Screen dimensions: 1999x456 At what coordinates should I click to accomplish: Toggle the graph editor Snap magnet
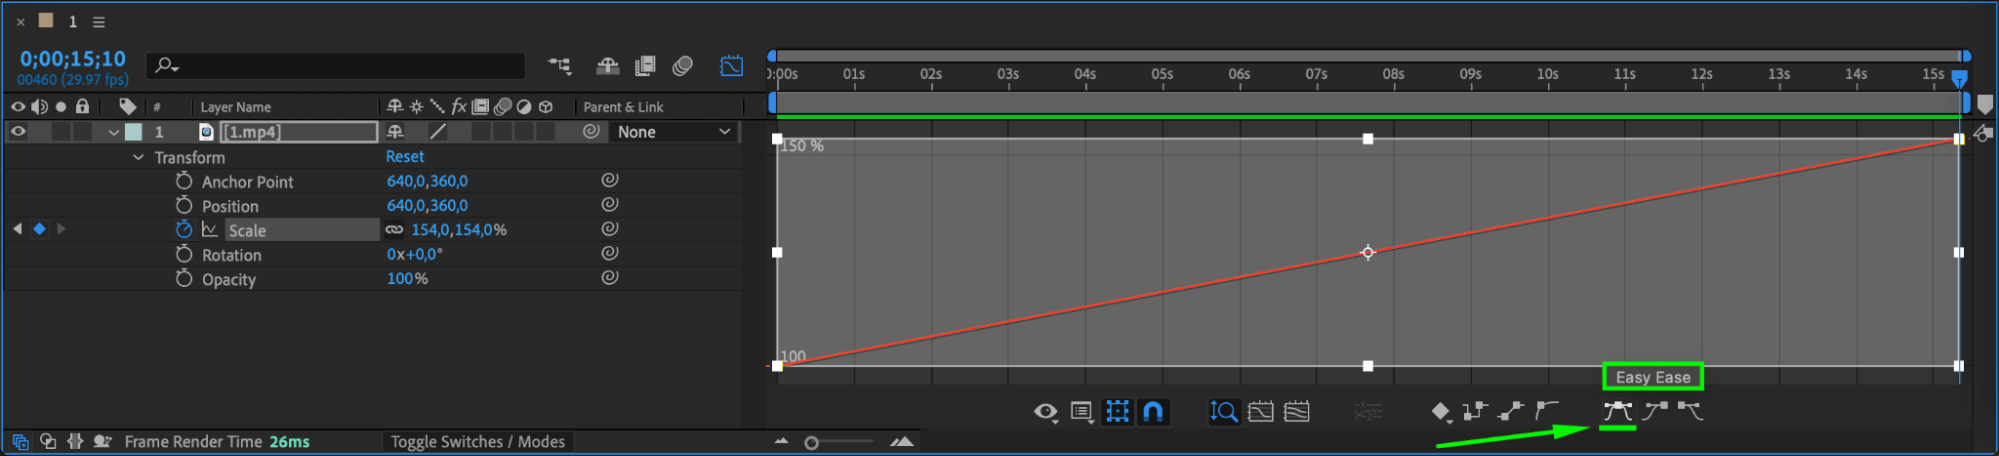[x=1153, y=411]
